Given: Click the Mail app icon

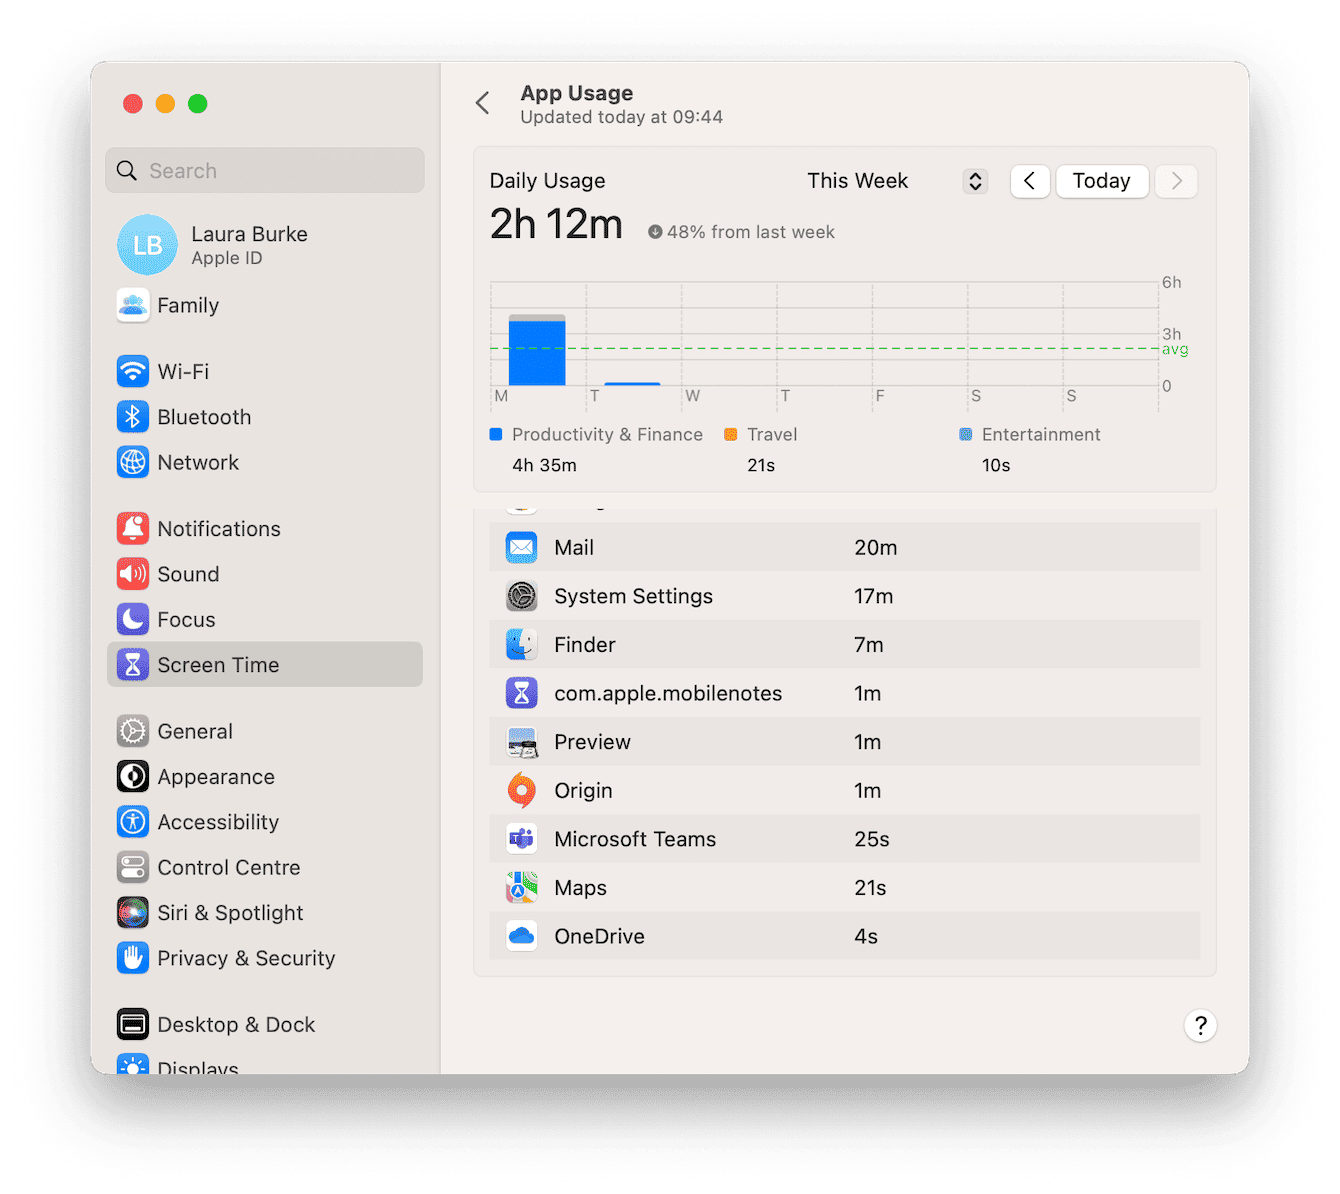Looking at the screenshot, I should click(x=521, y=547).
